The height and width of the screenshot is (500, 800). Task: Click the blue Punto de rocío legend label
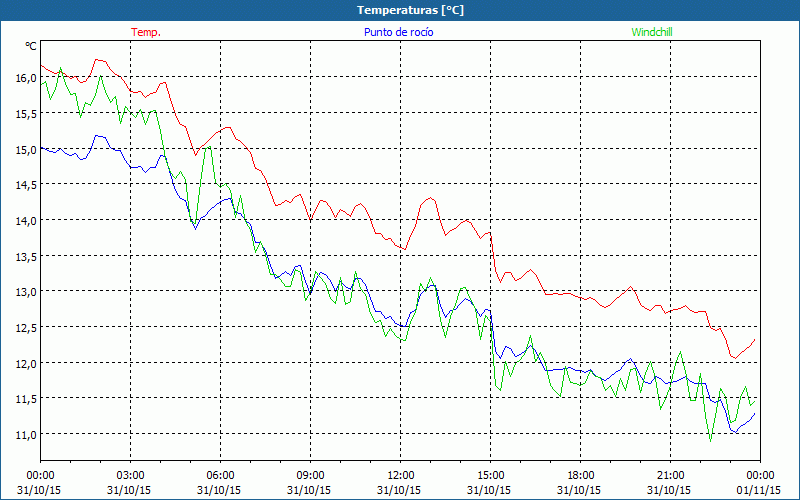[398, 32]
